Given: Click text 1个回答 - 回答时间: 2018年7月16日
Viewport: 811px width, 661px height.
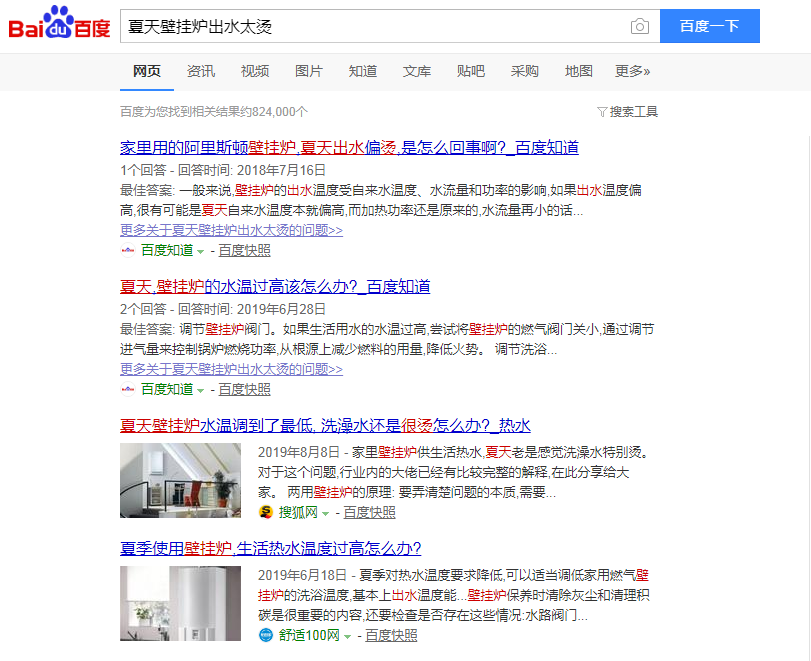Looking at the screenshot, I should point(223,170).
